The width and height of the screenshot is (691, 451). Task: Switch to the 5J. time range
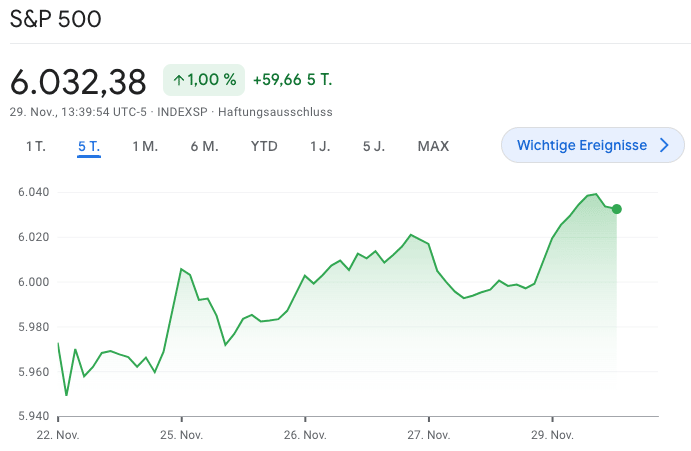[x=374, y=146]
